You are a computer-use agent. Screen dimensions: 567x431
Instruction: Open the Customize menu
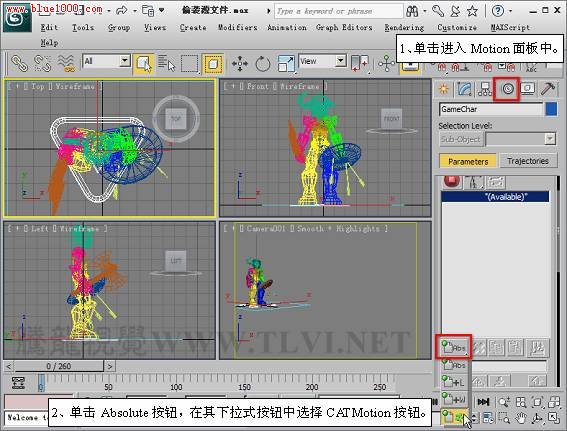[457, 27]
